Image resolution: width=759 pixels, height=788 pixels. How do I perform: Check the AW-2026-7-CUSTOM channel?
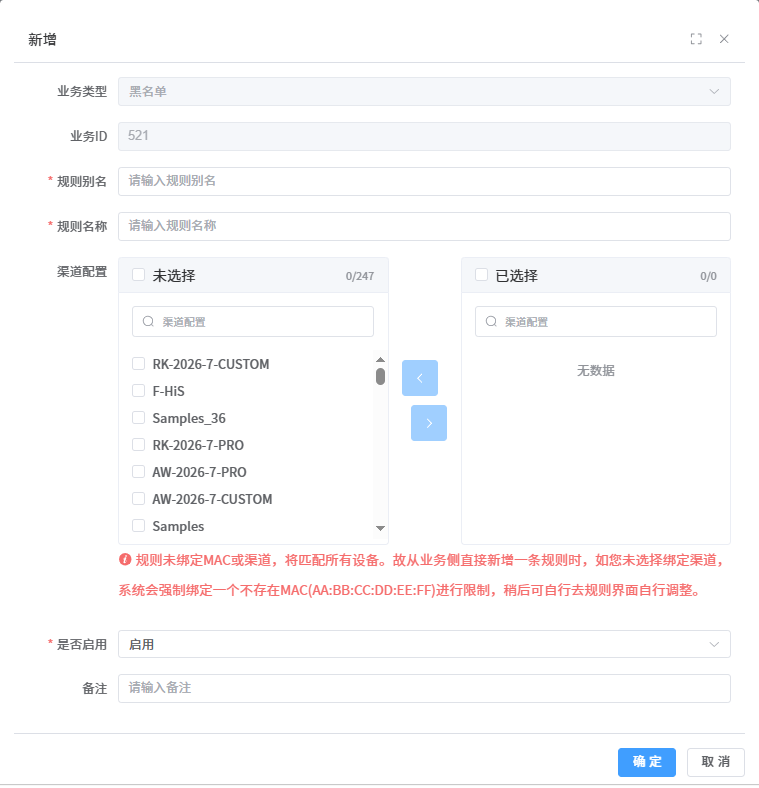[x=138, y=499]
